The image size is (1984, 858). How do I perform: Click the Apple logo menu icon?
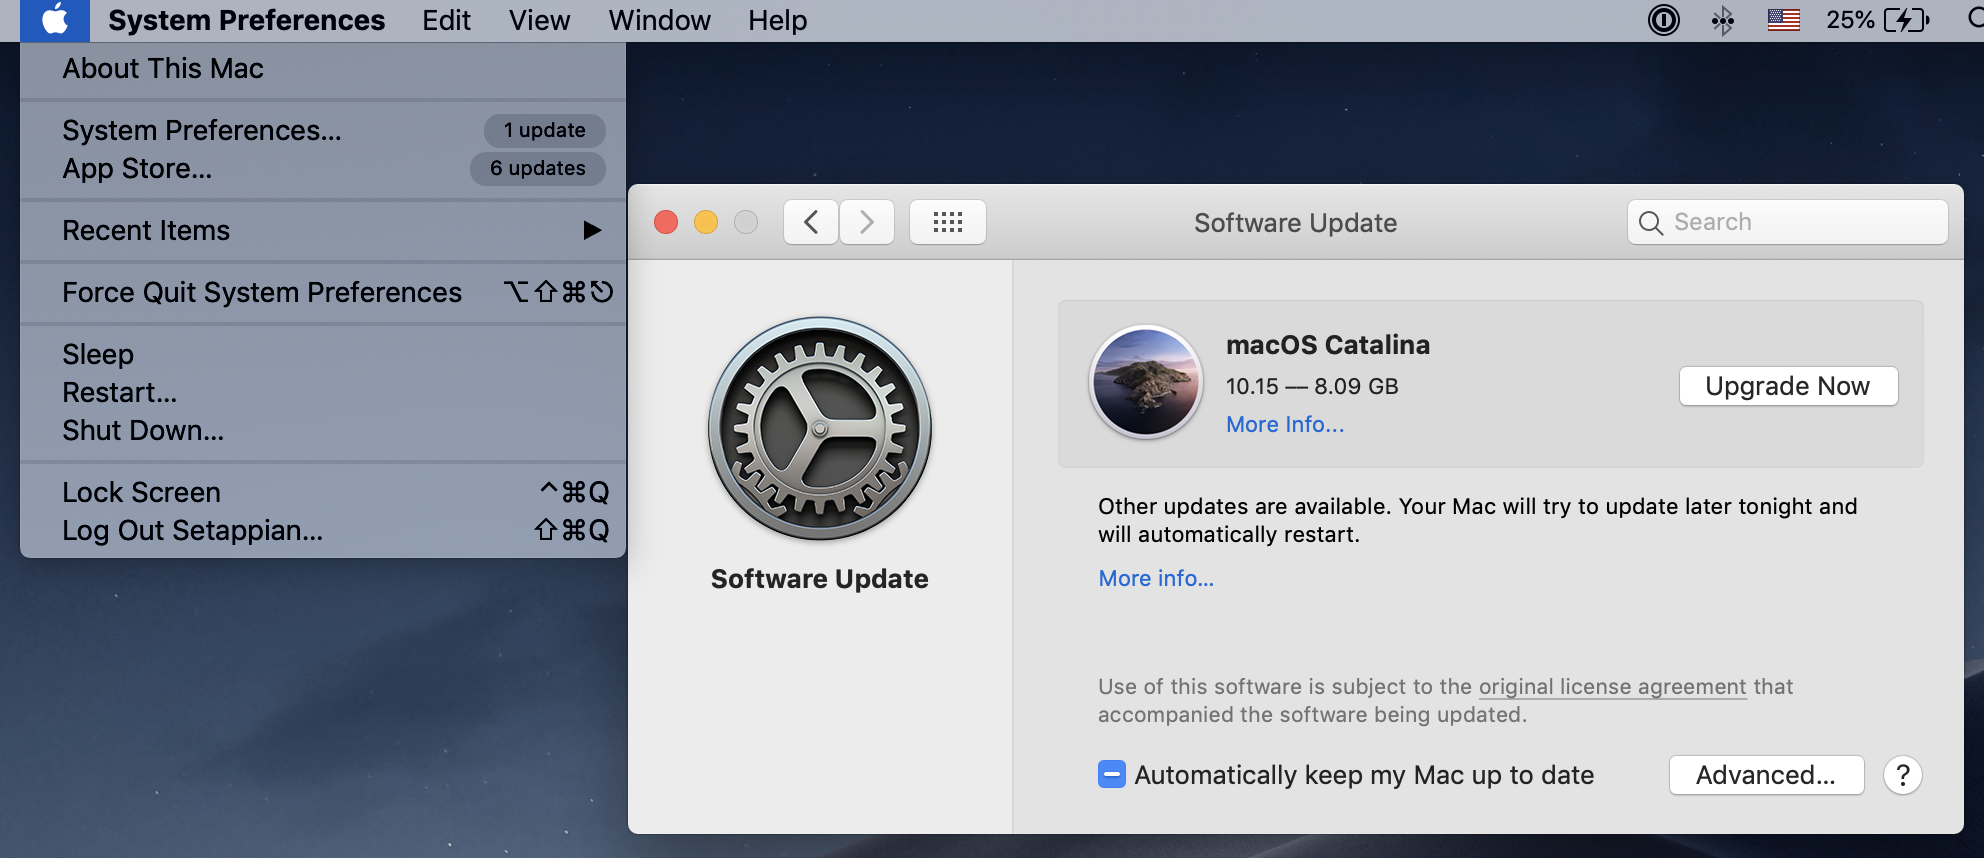(55, 20)
